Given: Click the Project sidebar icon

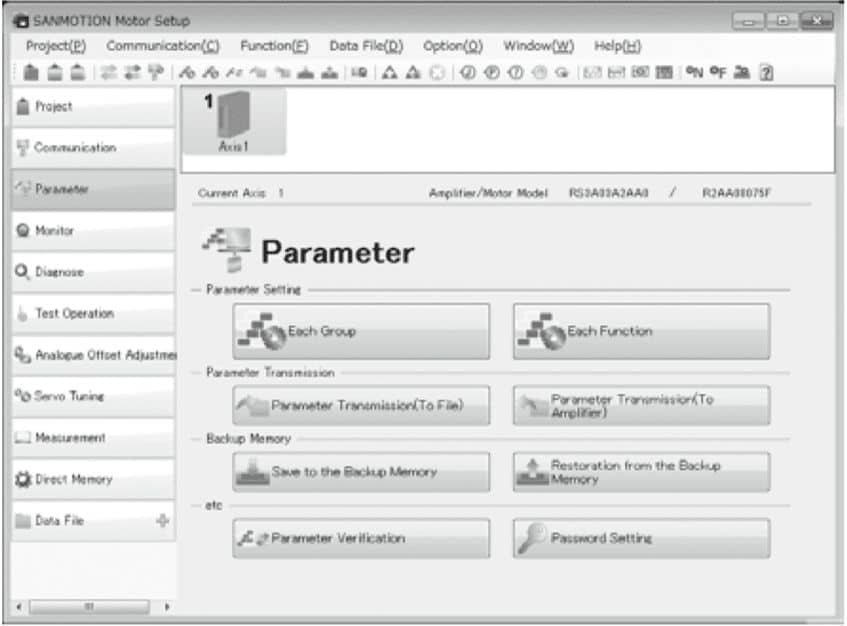Looking at the screenshot, I should click(x=23, y=106).
